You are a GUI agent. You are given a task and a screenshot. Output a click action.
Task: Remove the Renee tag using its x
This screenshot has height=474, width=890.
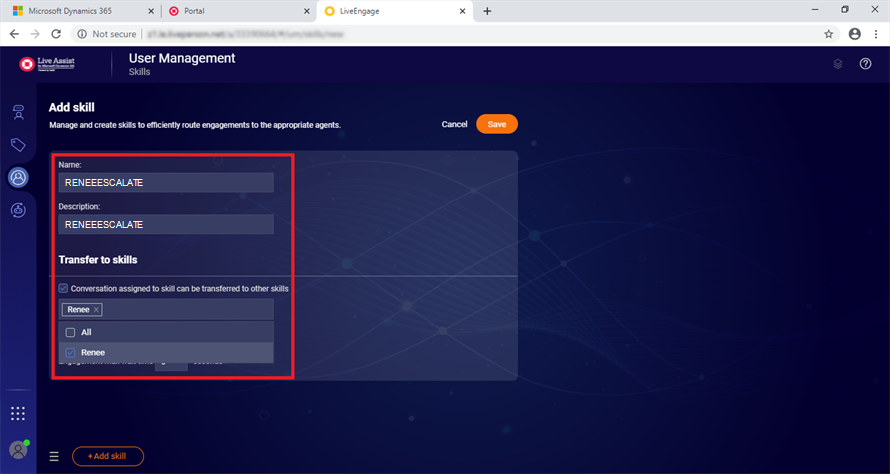point(97,310)
